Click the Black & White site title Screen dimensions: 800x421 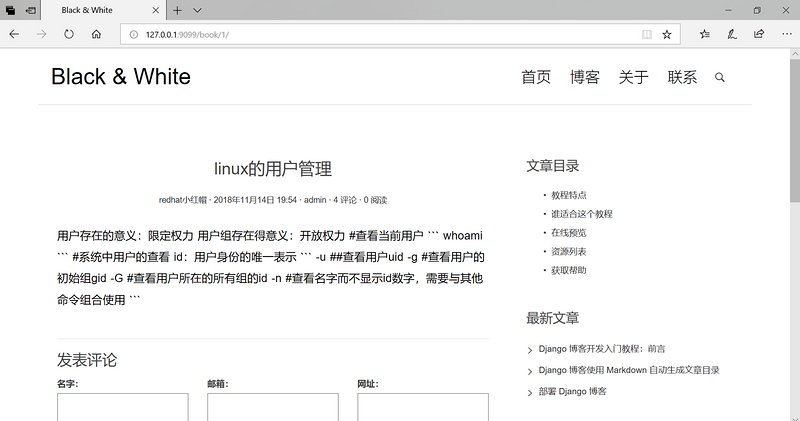[121, 77]
